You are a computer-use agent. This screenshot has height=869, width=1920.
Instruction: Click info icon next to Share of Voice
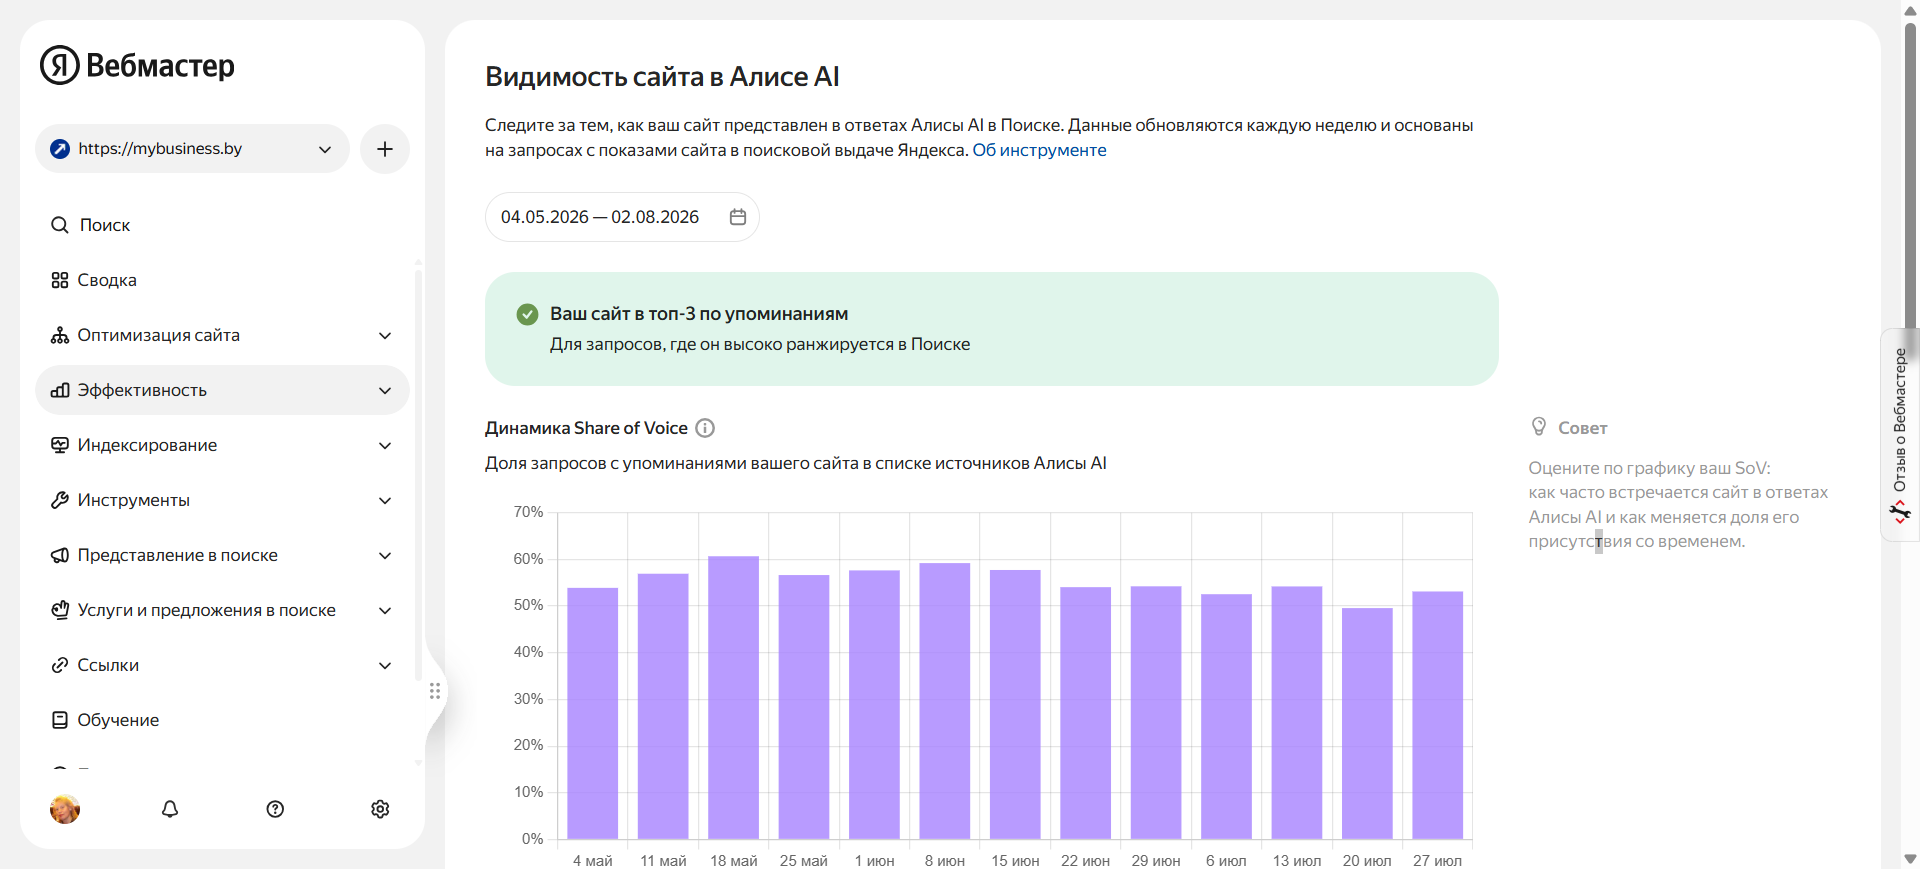point(705,428)
